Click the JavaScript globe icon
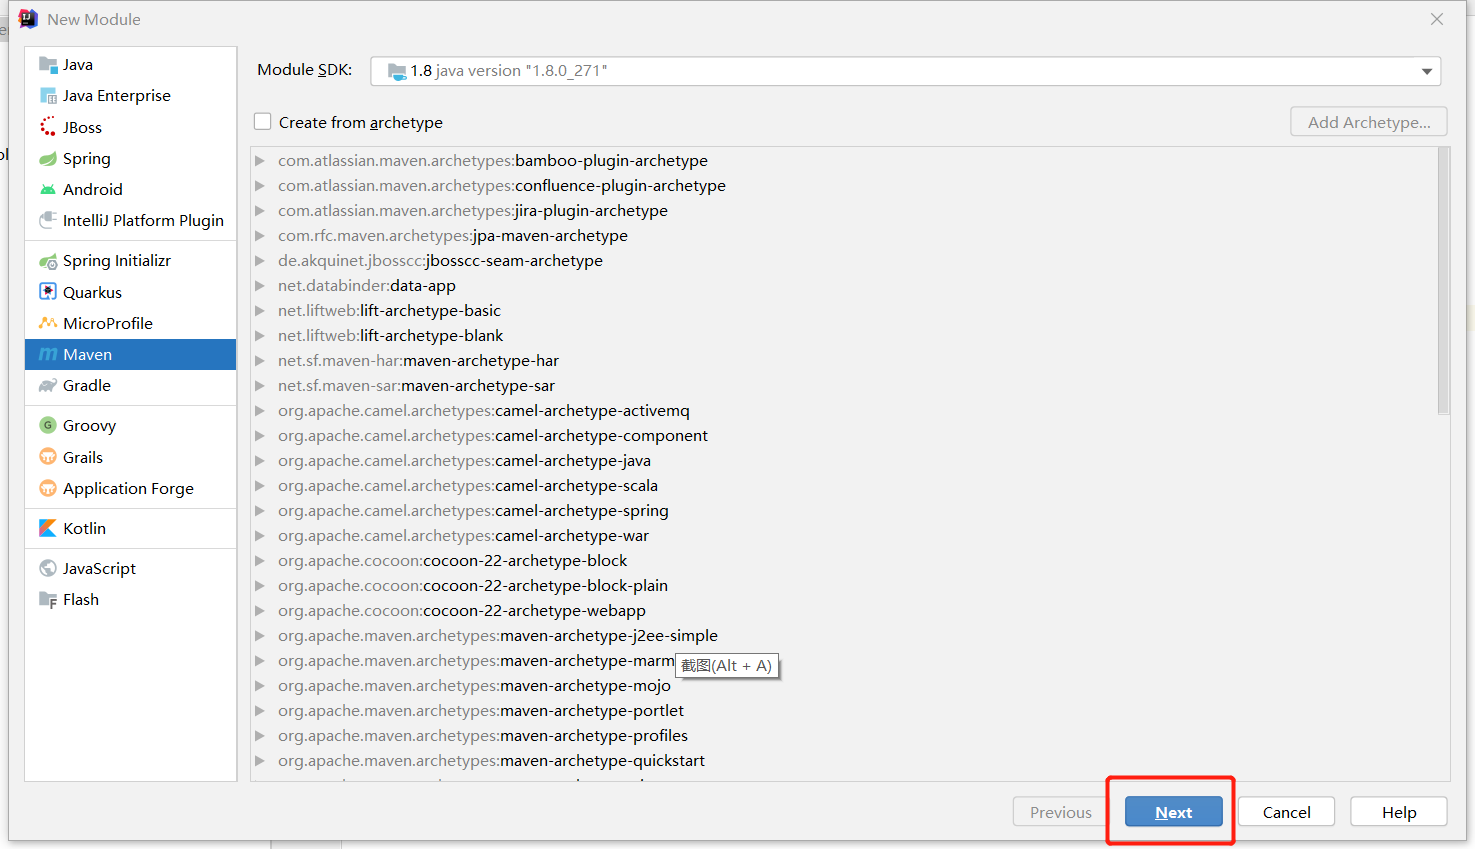Image resolution: width=1475 pixels, height=849 pixels. pos(48,568)
